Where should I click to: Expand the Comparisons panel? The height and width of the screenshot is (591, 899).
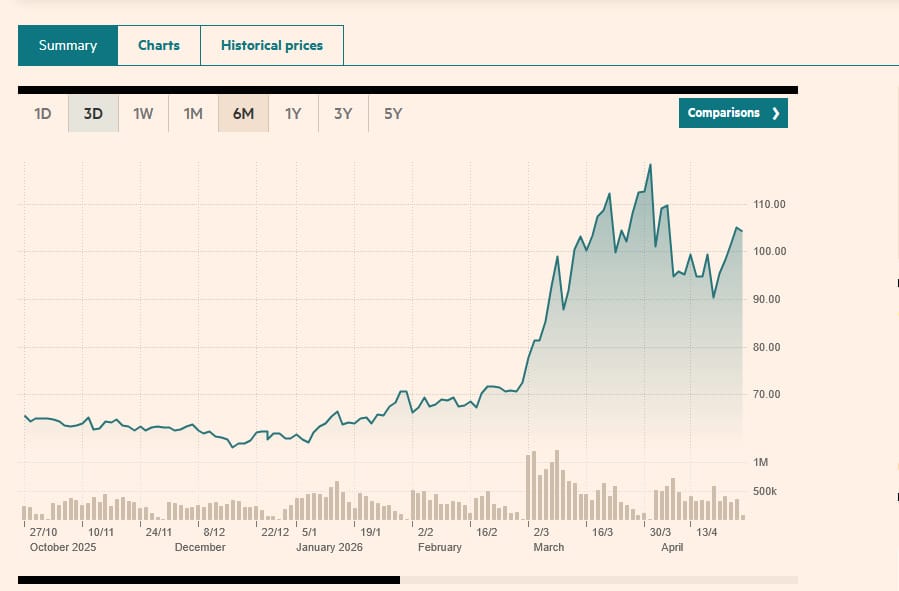[724, 113]
